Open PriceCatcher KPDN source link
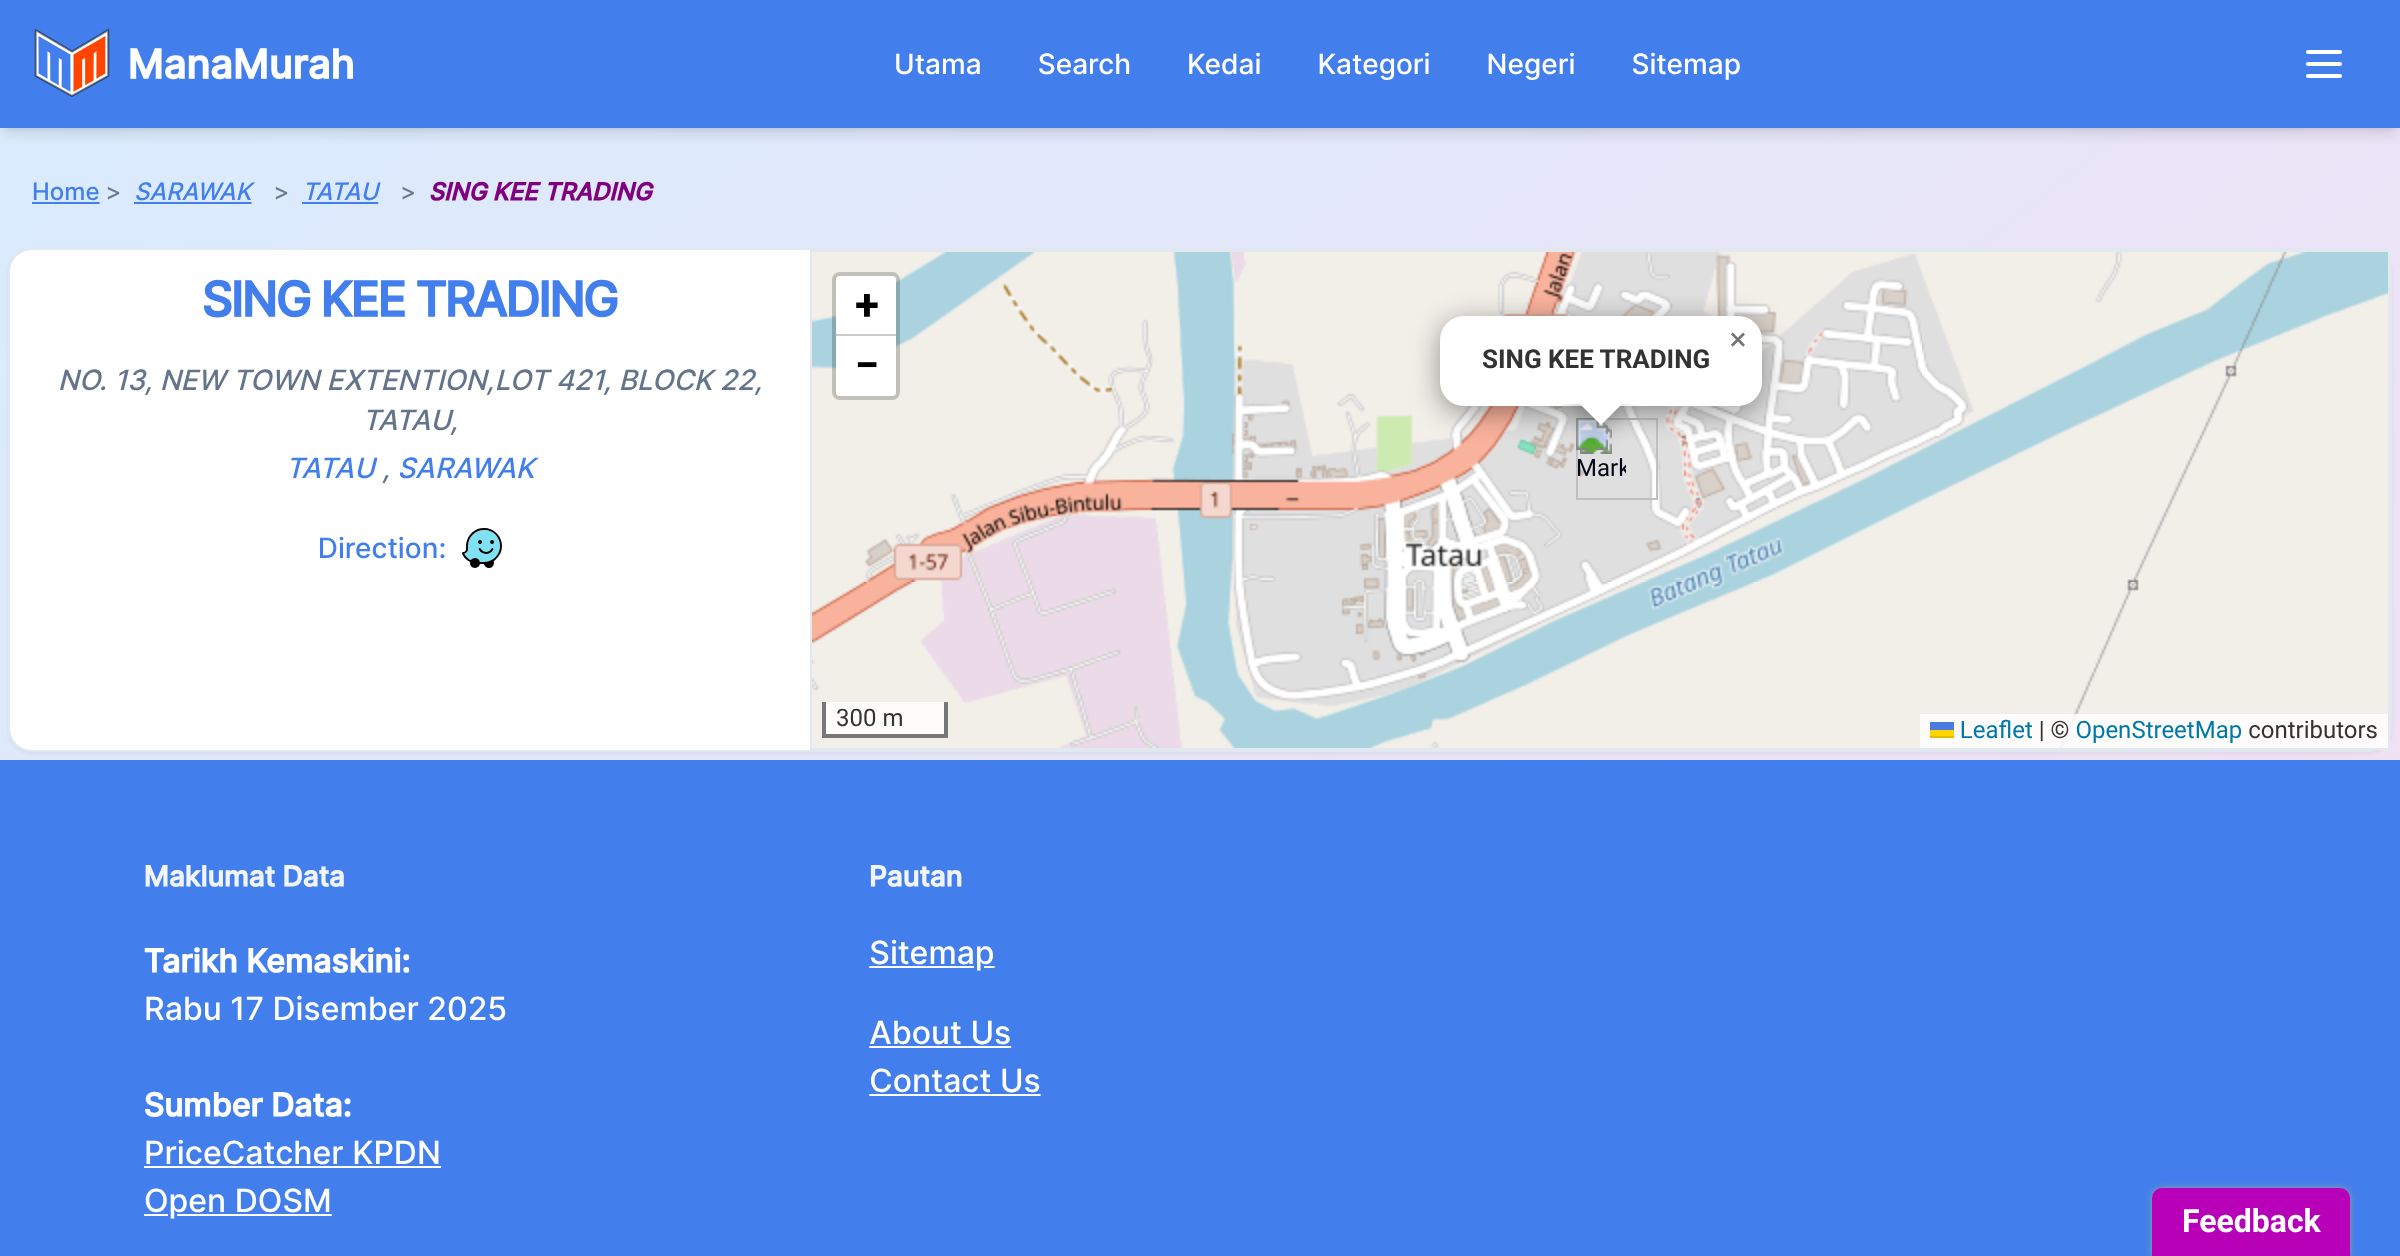Viewport: 2400px width, 1256px height. pyautogui.click(x=292, y=1153)
